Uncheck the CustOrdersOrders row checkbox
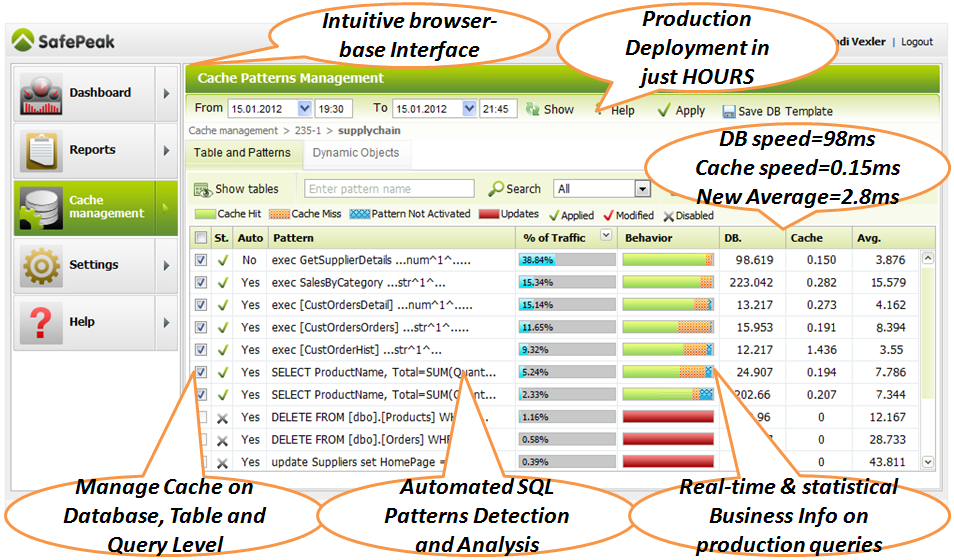The height and width of the screenshot is (560, 954). point(201,327)
